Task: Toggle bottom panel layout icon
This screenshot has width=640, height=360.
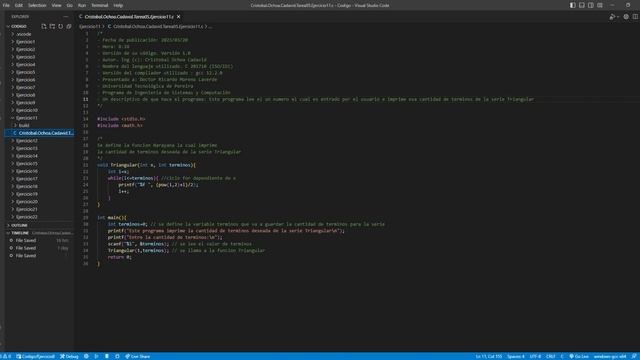Action: pyautogui.click(x=582, y=5)
